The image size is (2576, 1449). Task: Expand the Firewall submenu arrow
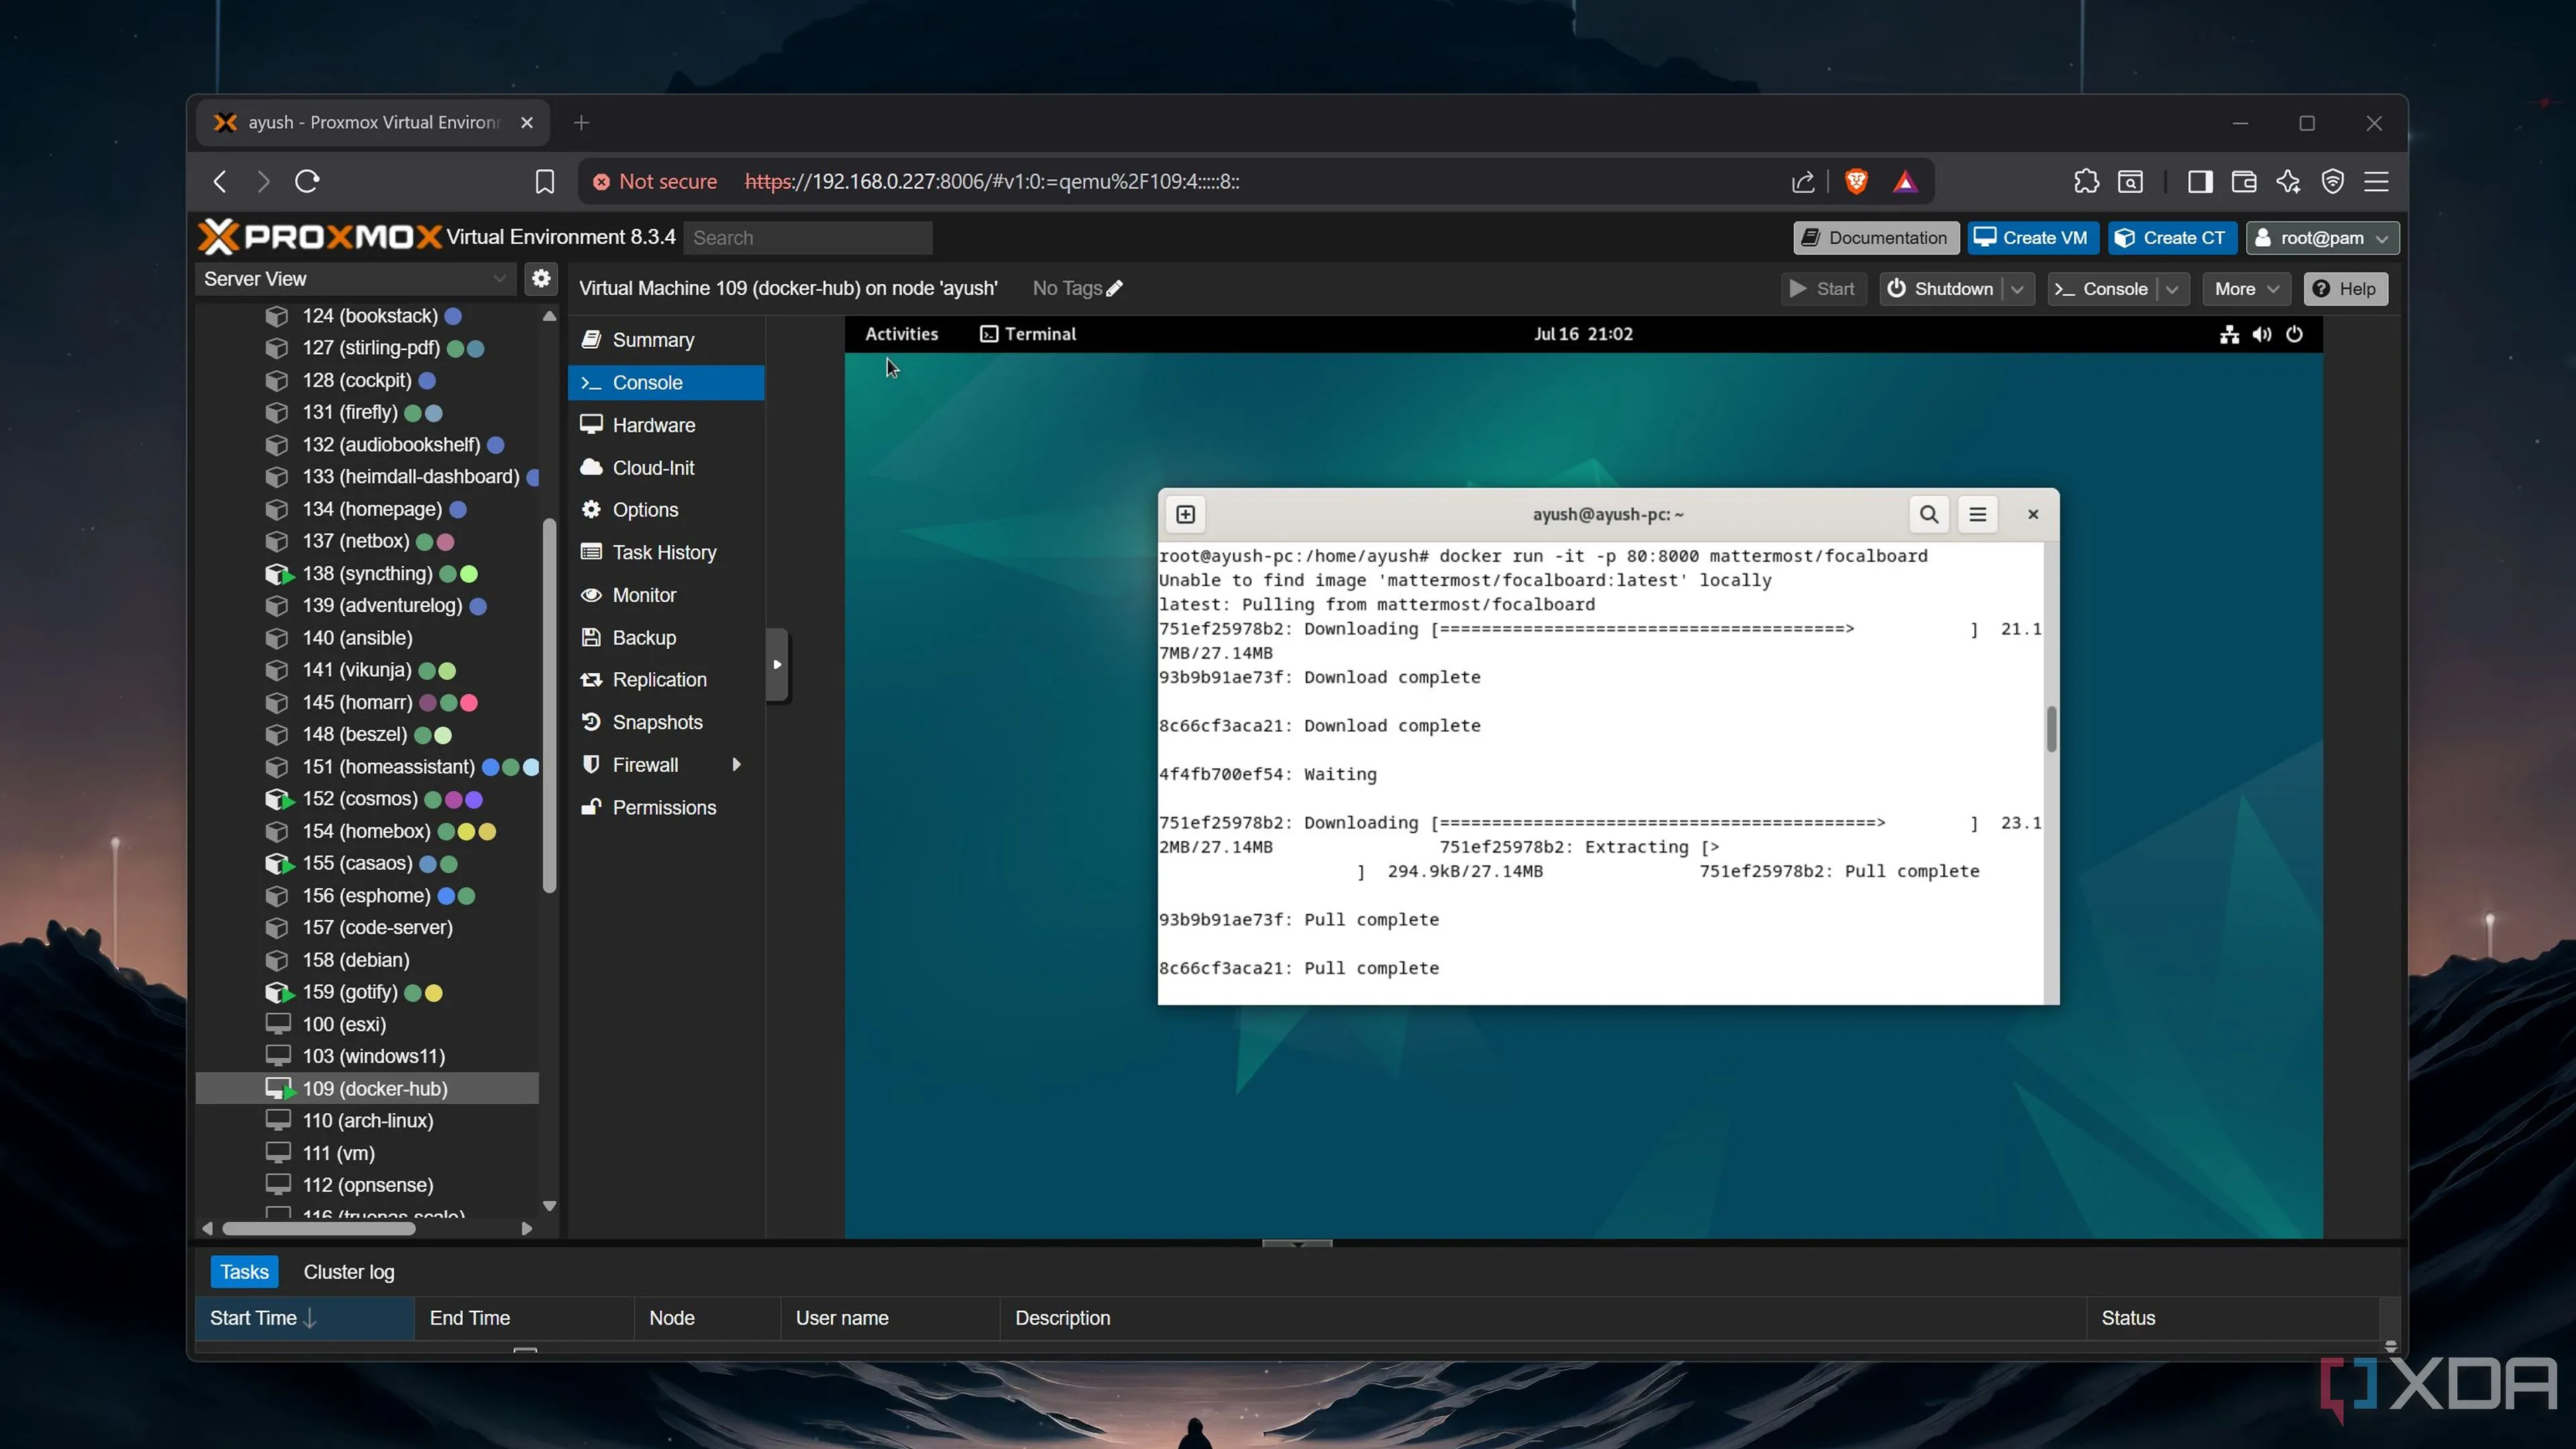coord(736,765)
